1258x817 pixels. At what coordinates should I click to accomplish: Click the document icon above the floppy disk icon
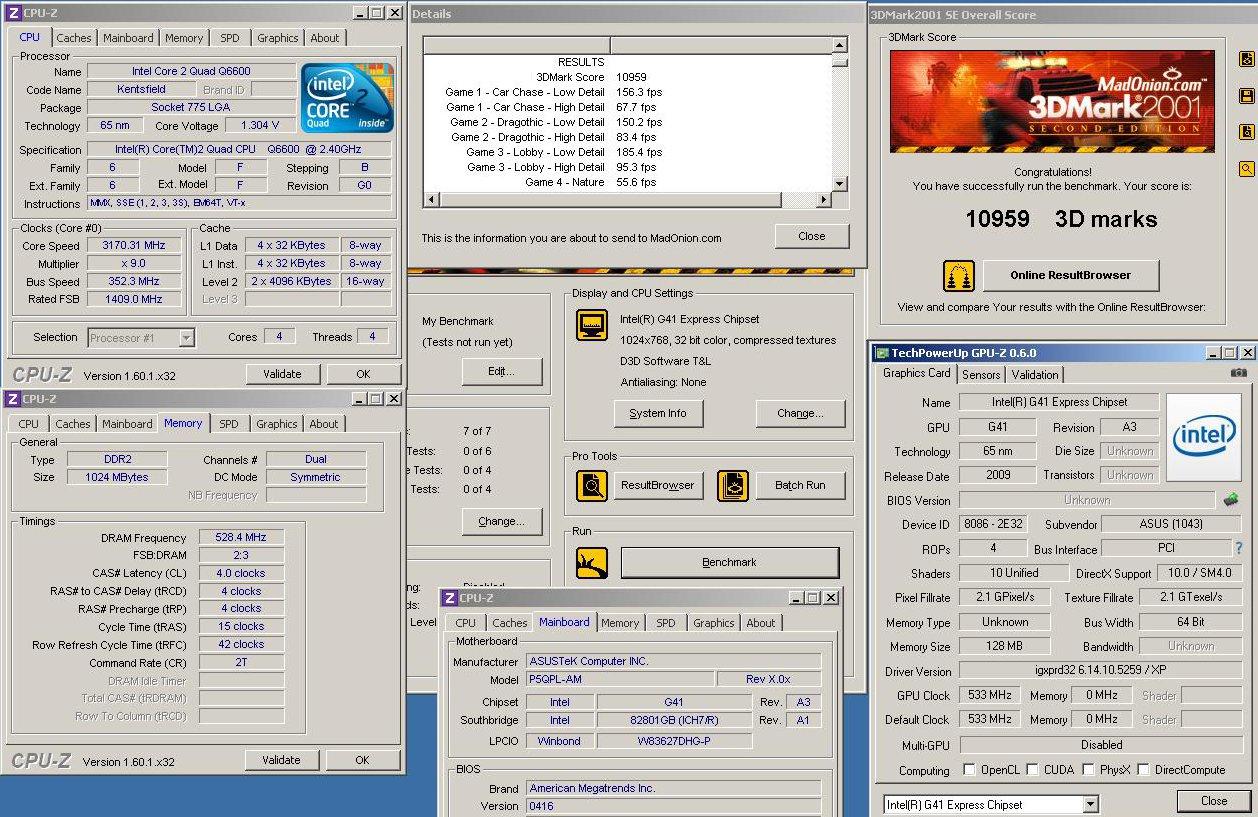click(1246, 59)
